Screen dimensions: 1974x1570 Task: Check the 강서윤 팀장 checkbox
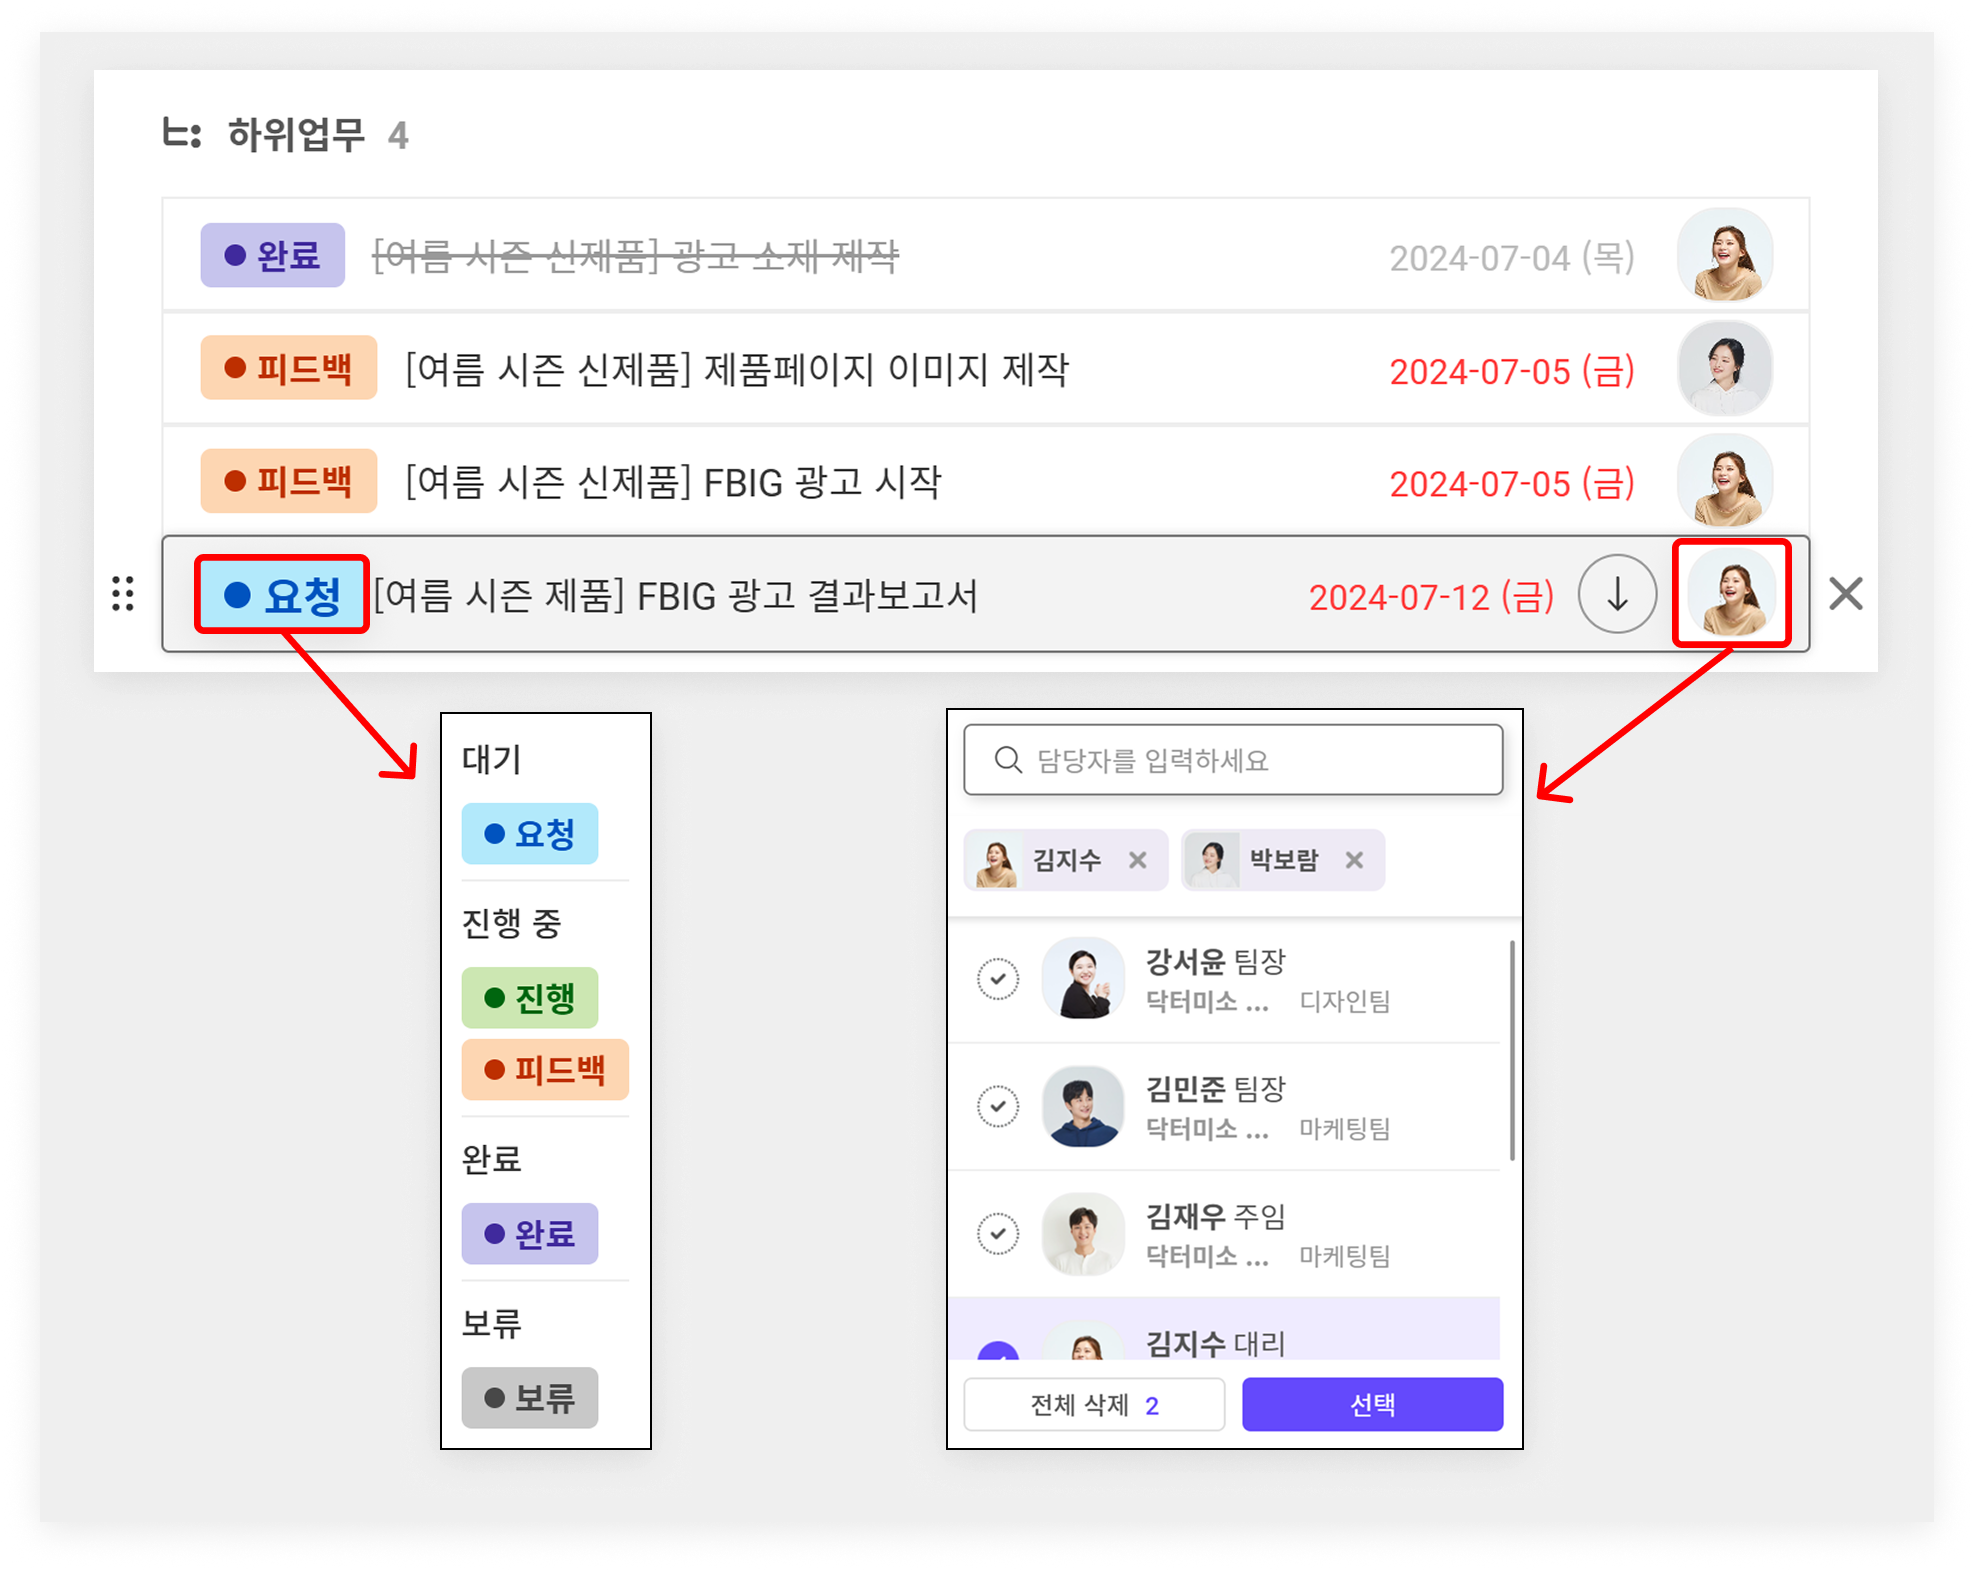(998, 979)
